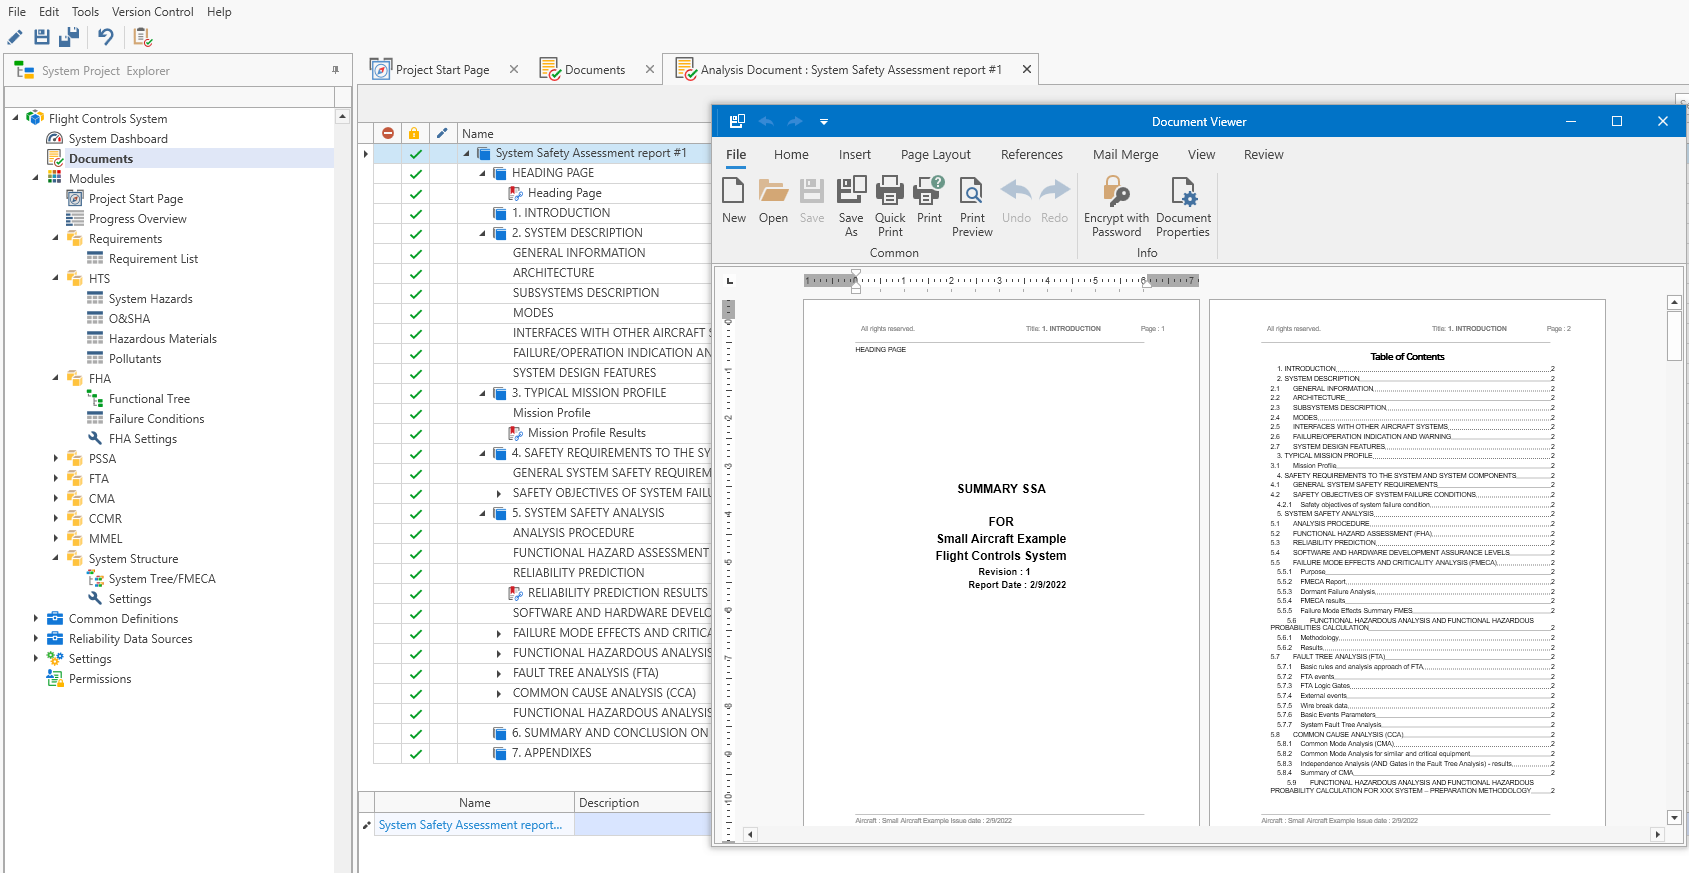This screenshot has height=873, width=1689.
Task: Expand Common Definitions node
Action: click(x=36, y=619)
